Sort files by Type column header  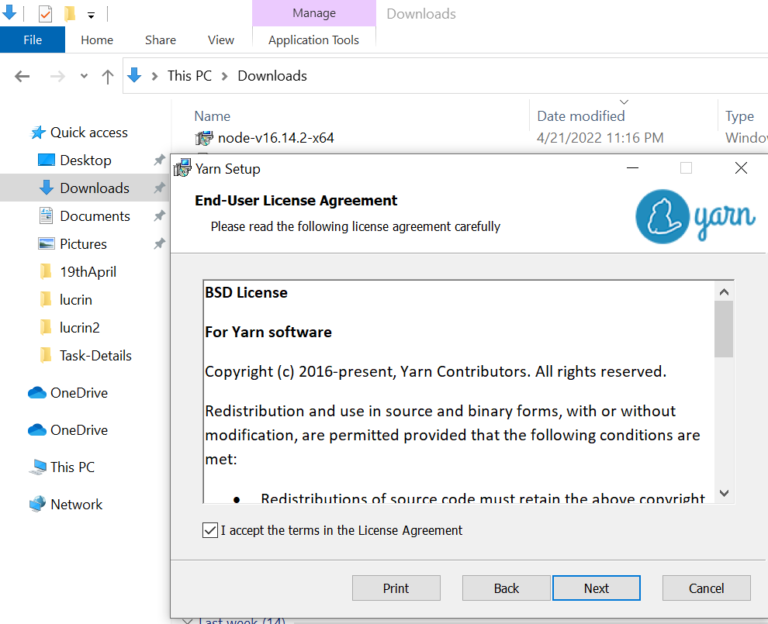739,116
